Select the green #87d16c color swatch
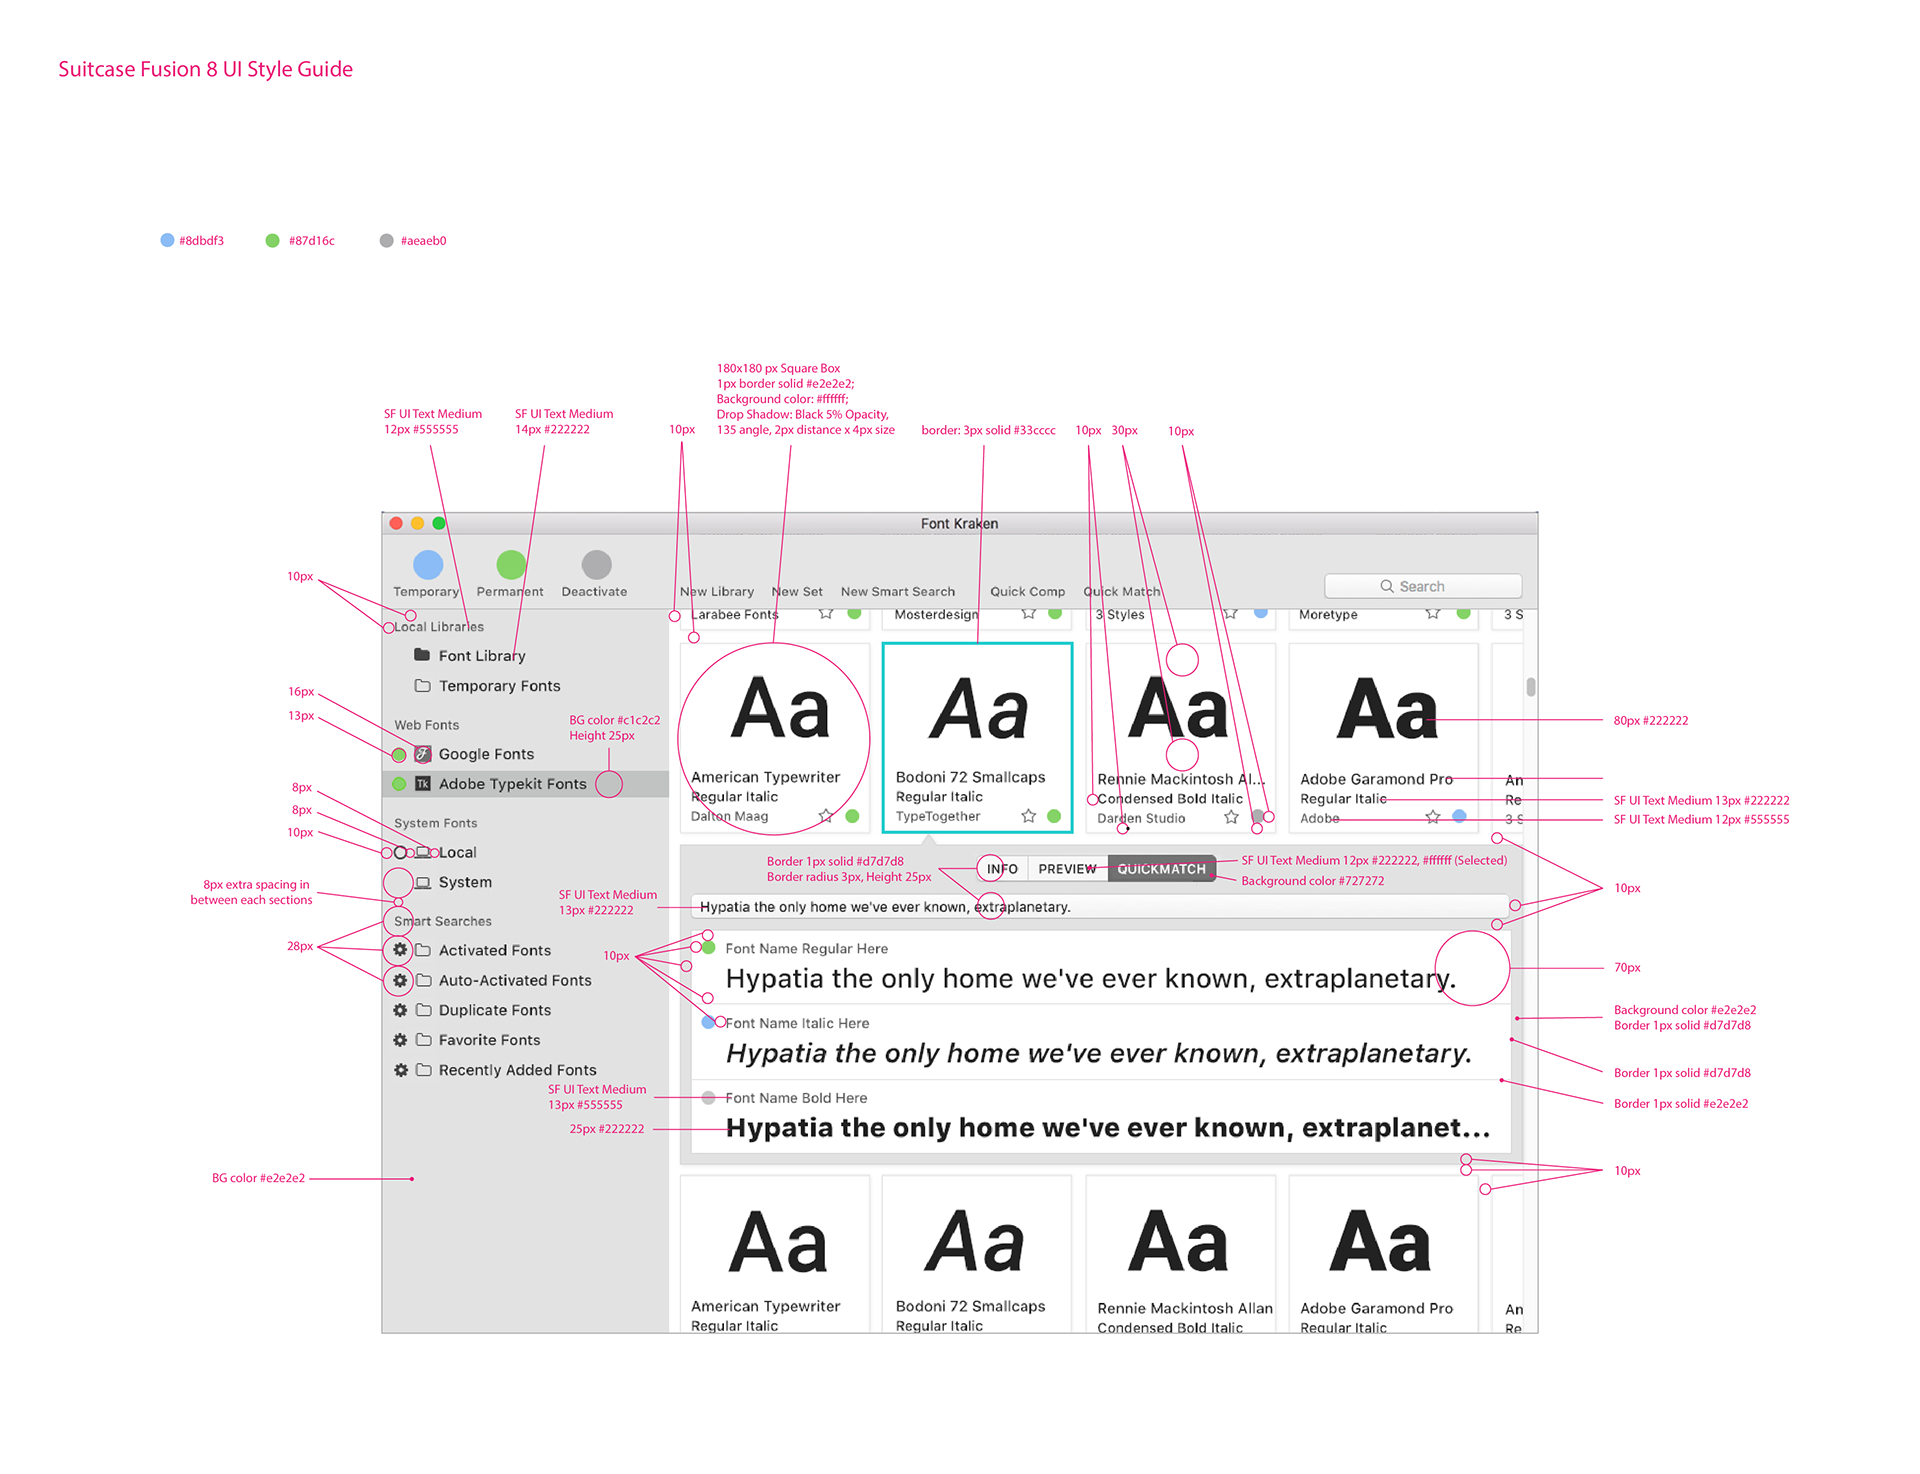The image size is (1920, 1474). click(x=272, y=240)
